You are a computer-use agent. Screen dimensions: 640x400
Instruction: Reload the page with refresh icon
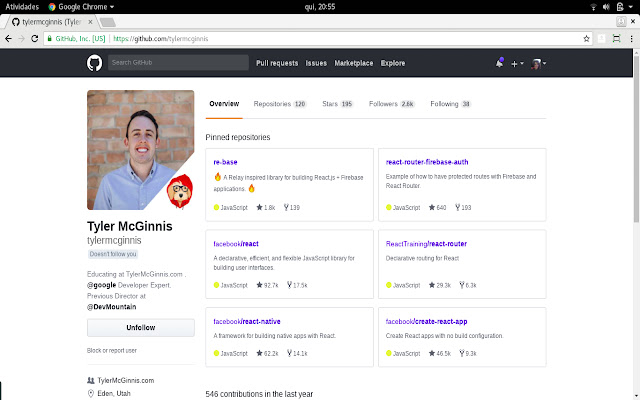[35, 38]
